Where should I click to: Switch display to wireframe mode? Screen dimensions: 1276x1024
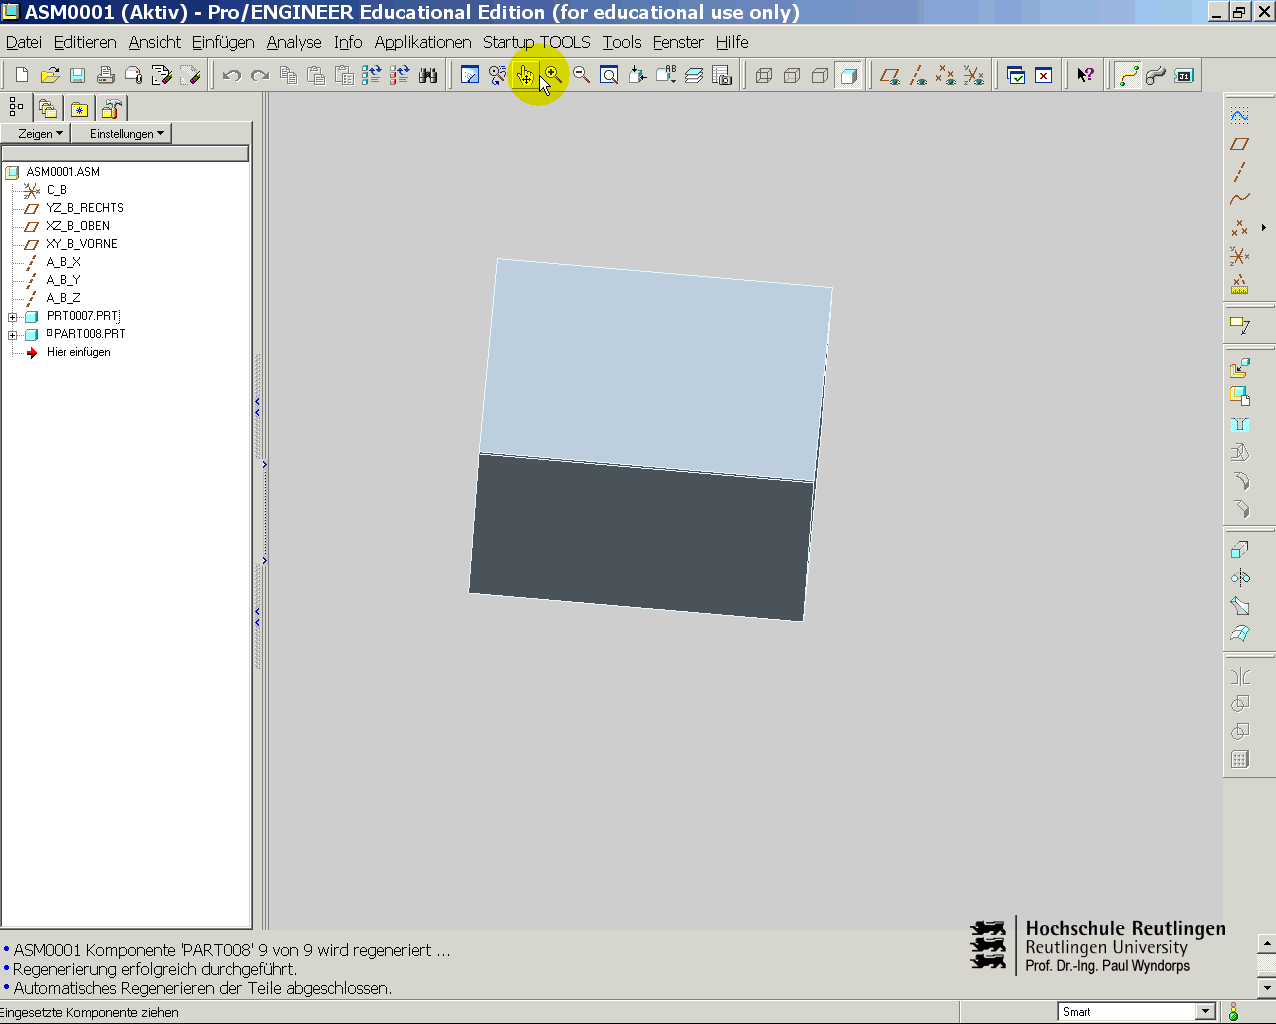pyautogui.click(x=764, y=75)
